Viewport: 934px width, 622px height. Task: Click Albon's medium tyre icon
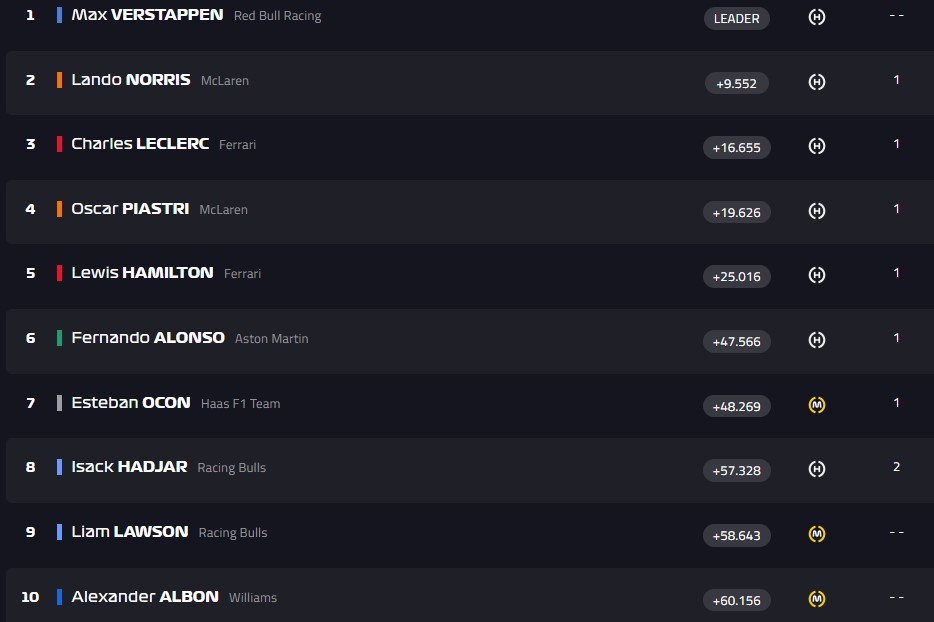point(816,599)
